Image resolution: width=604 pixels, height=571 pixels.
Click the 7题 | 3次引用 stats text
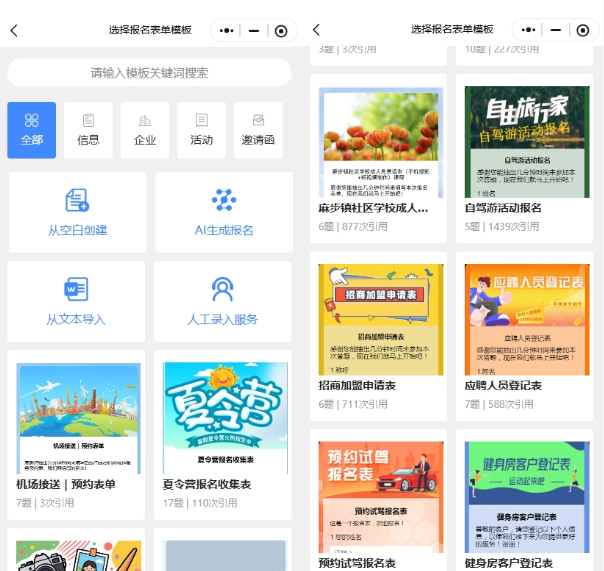(45, 503)
